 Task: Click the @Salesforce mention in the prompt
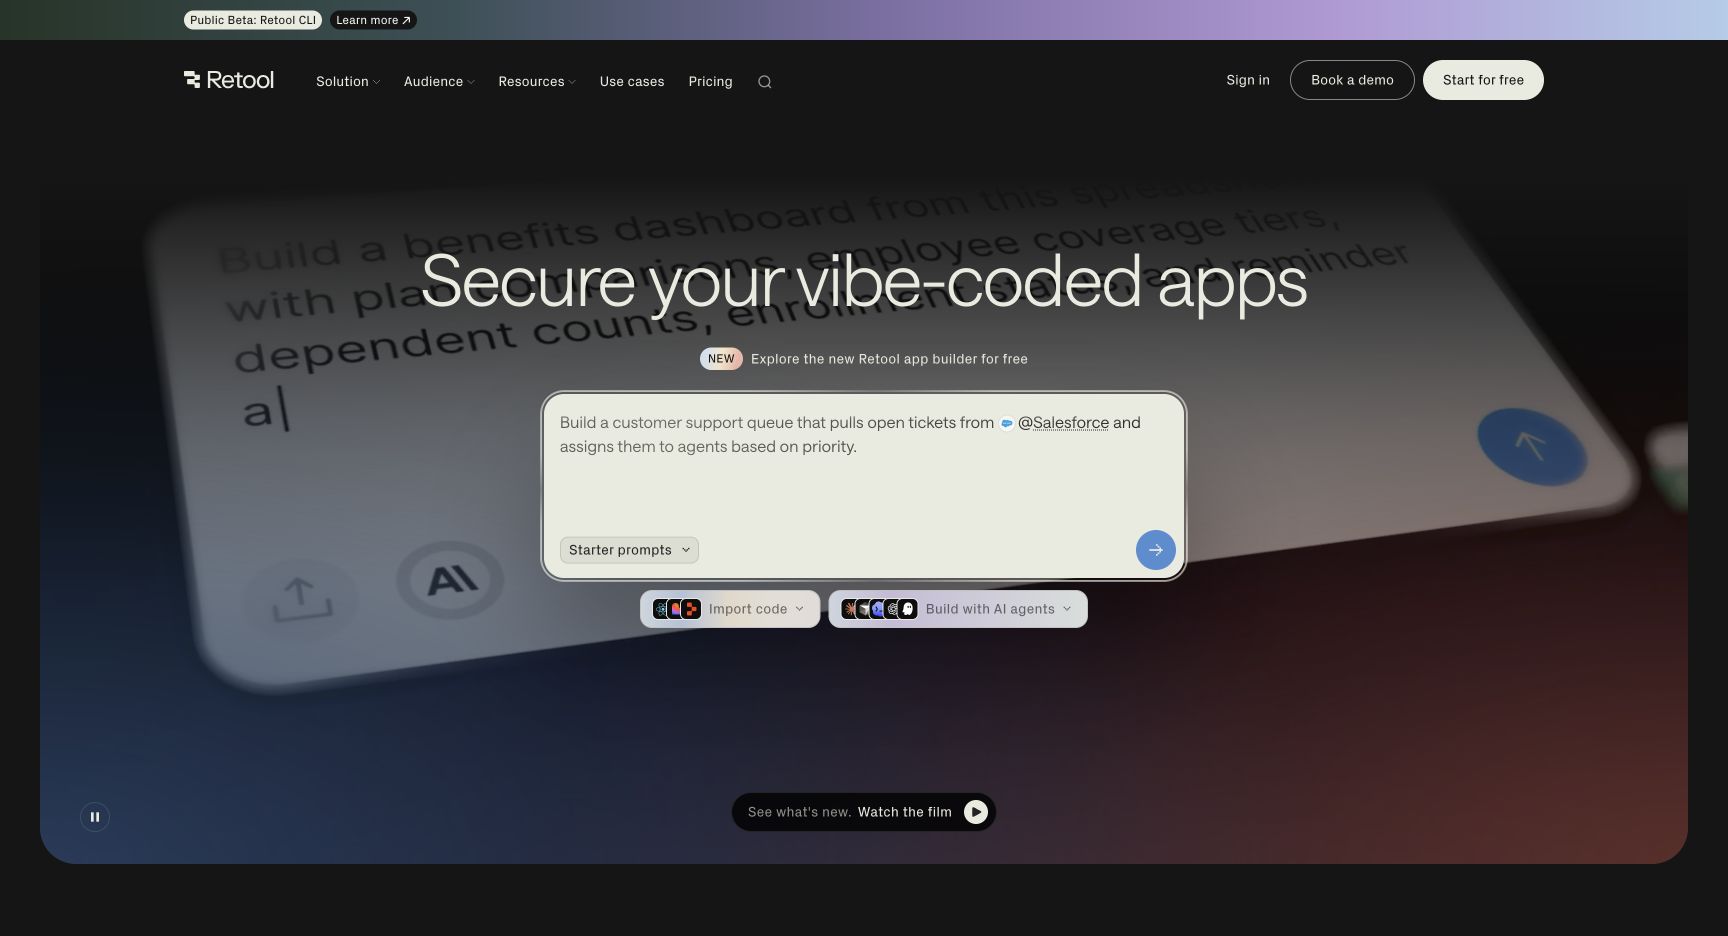1063,423
